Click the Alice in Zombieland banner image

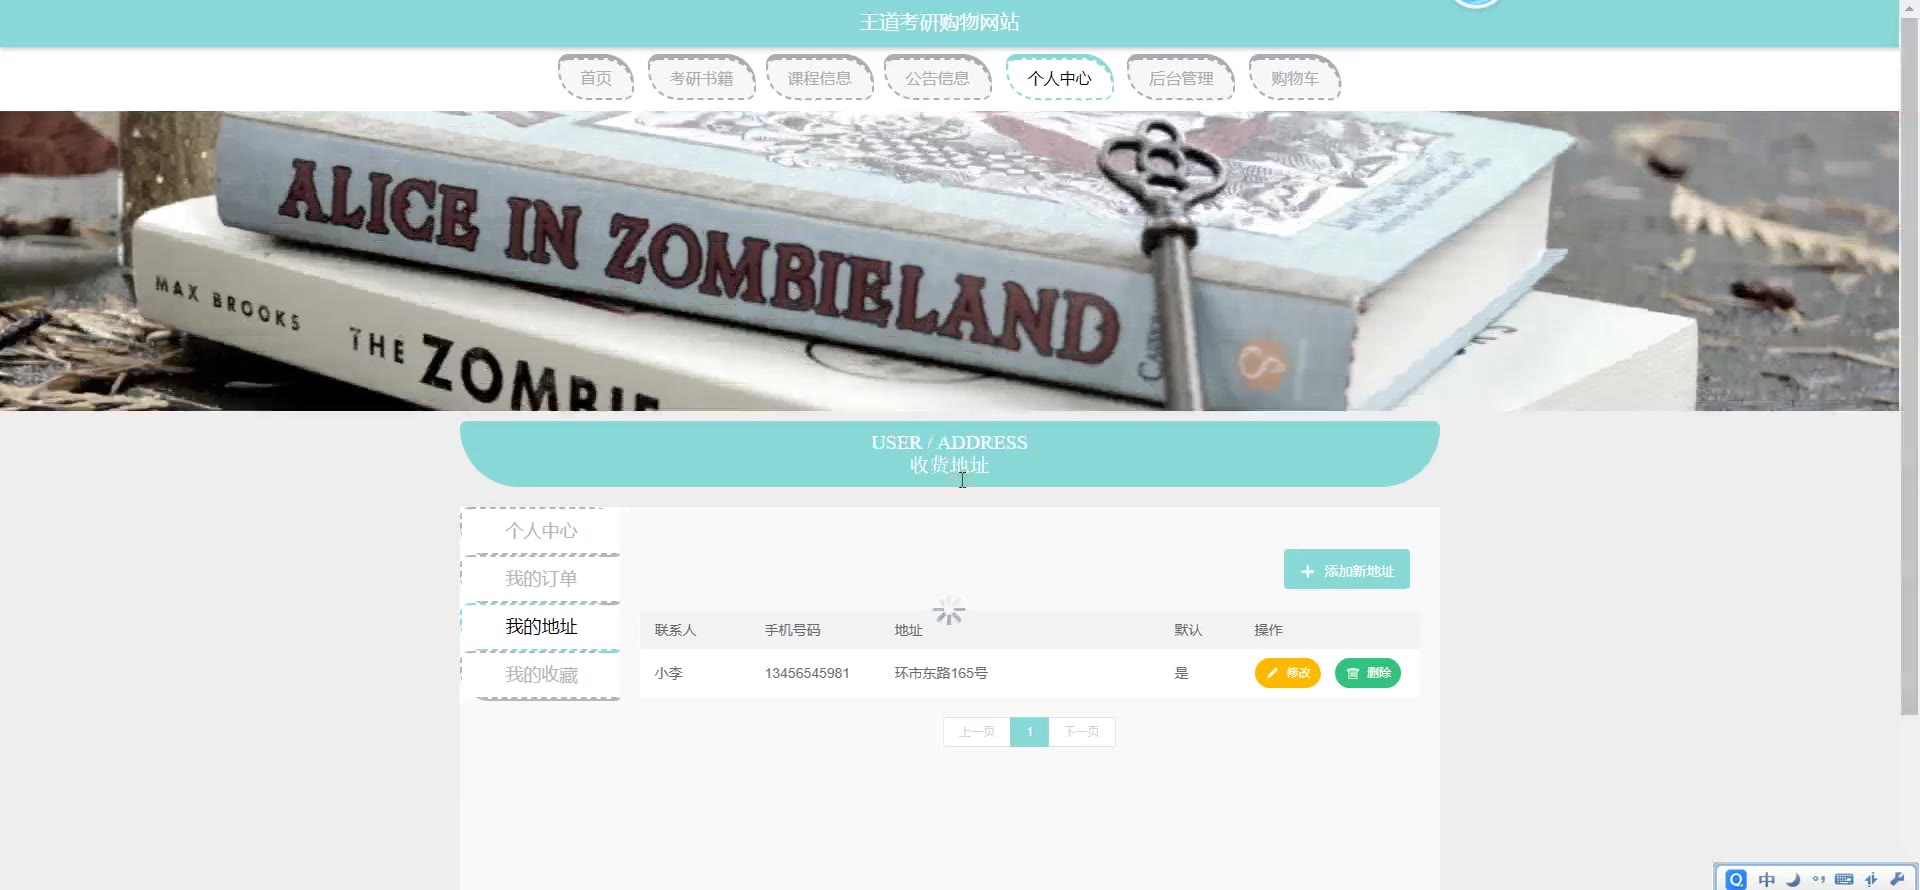[949, 261]
